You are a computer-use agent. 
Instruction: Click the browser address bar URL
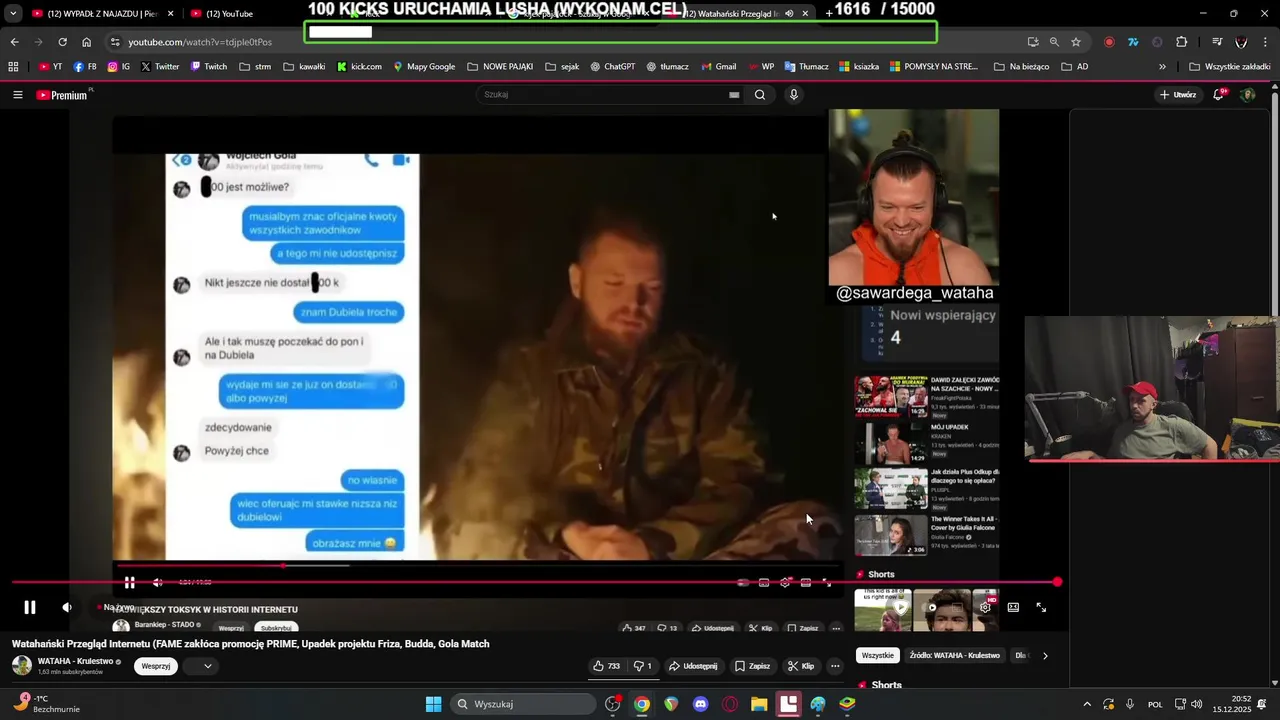pyautogui.click(x=200, y=42)
